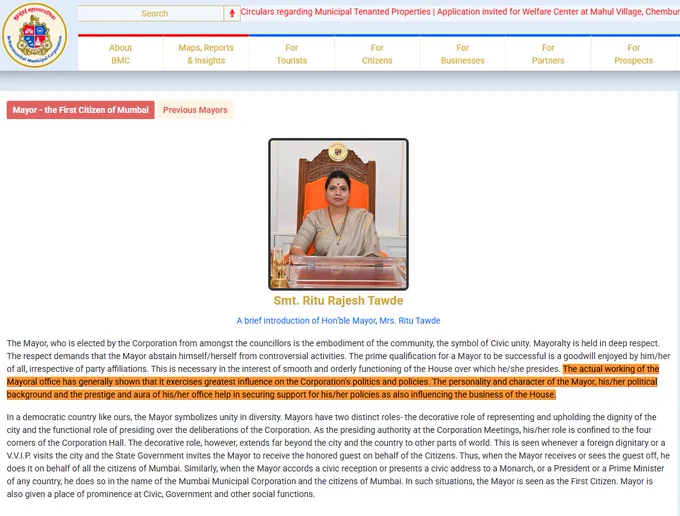Open the For Prospects menu
Image resolution: width=680 pixels, height=516 pixels.
pyautogui.click(x=633, y=54)
